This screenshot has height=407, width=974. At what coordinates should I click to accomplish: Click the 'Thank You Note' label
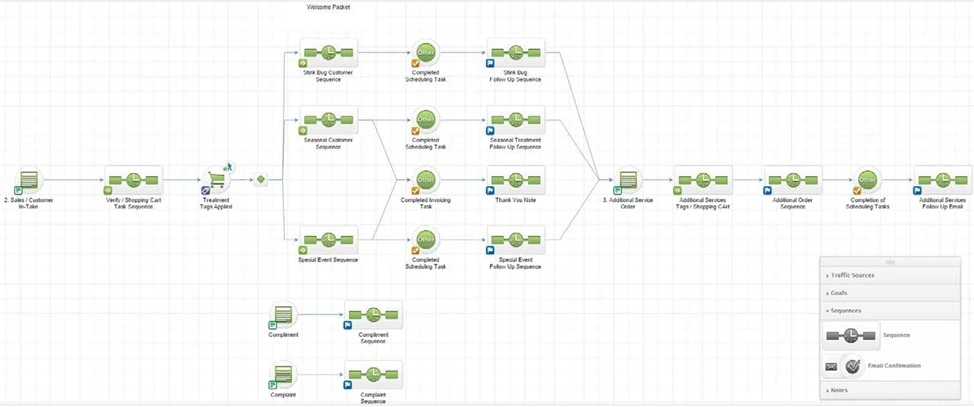(516, 200)
